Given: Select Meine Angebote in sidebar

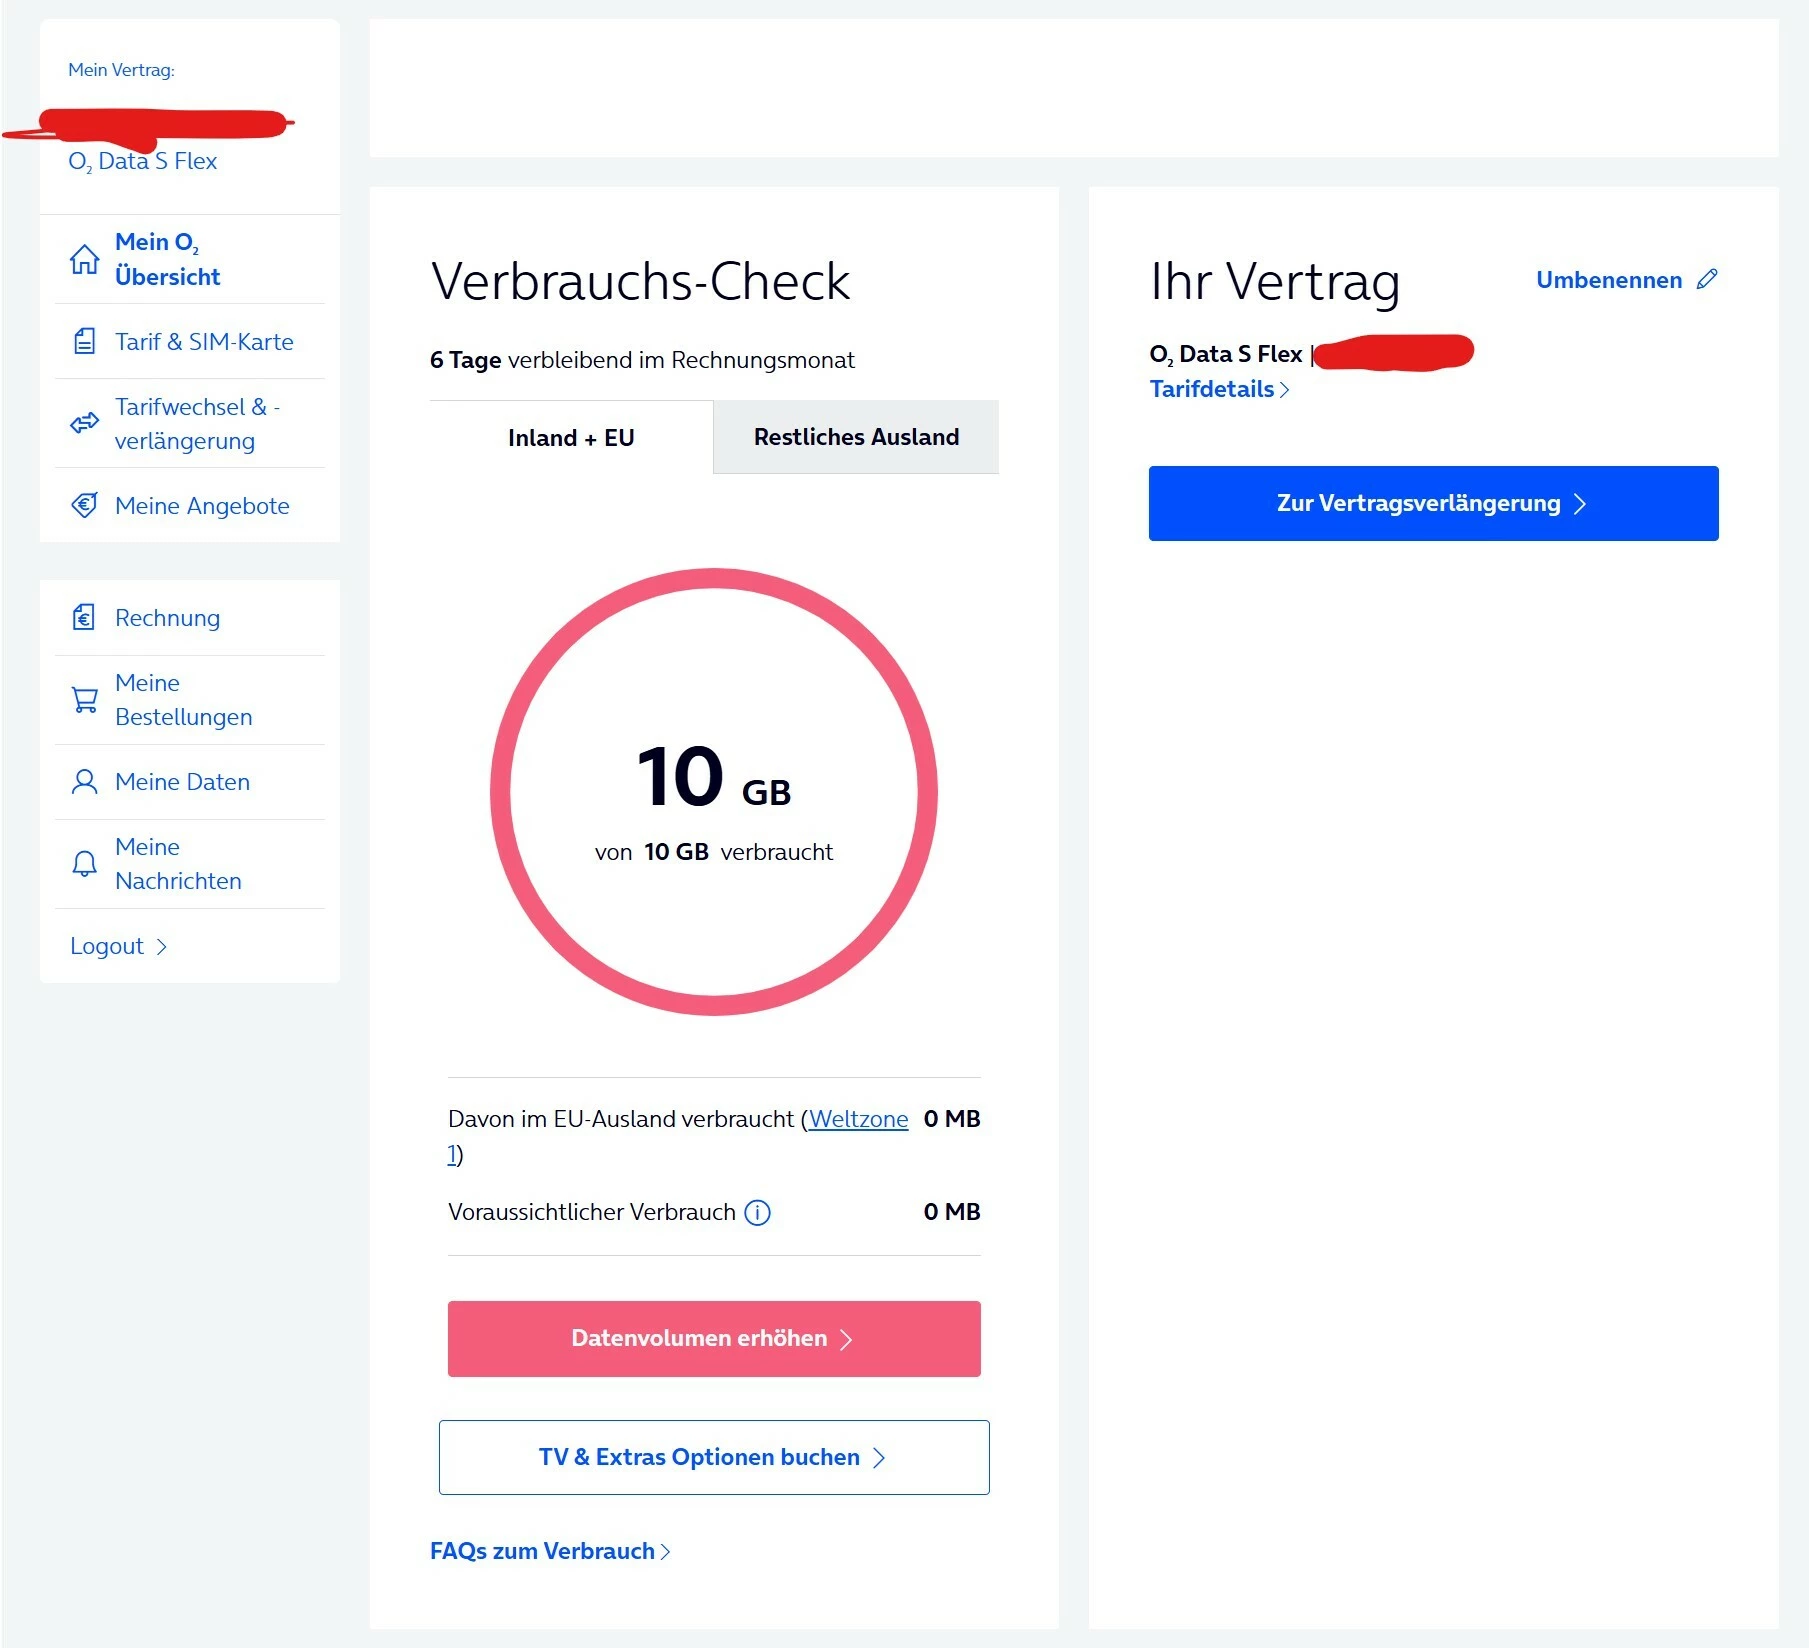Looking at the screenshot, I should [x=190, y=505].
